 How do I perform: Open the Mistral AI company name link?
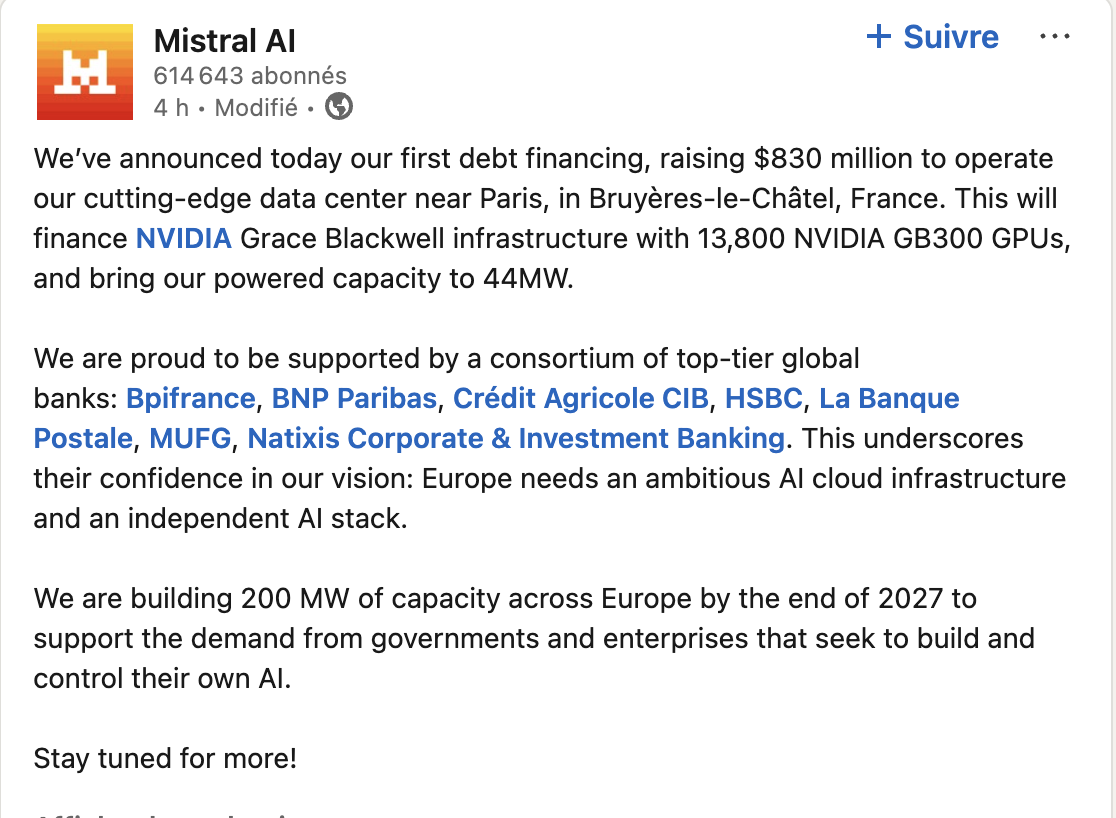tap(224, 41)
